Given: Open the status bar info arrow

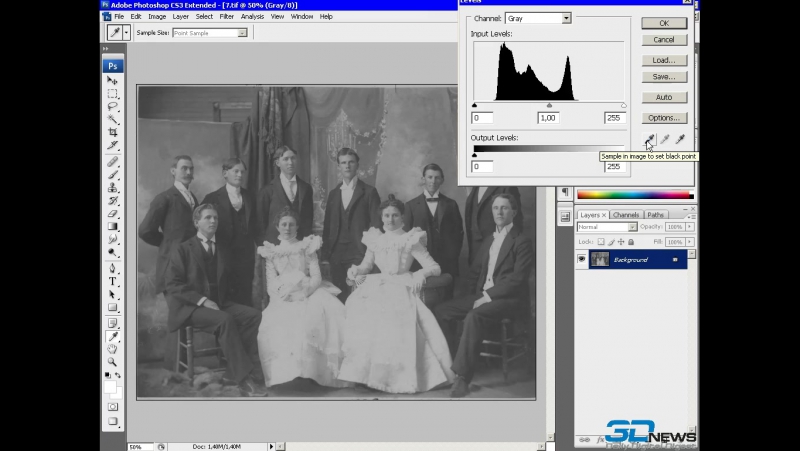Looking at the screenshot, I should tap(271, 446).
